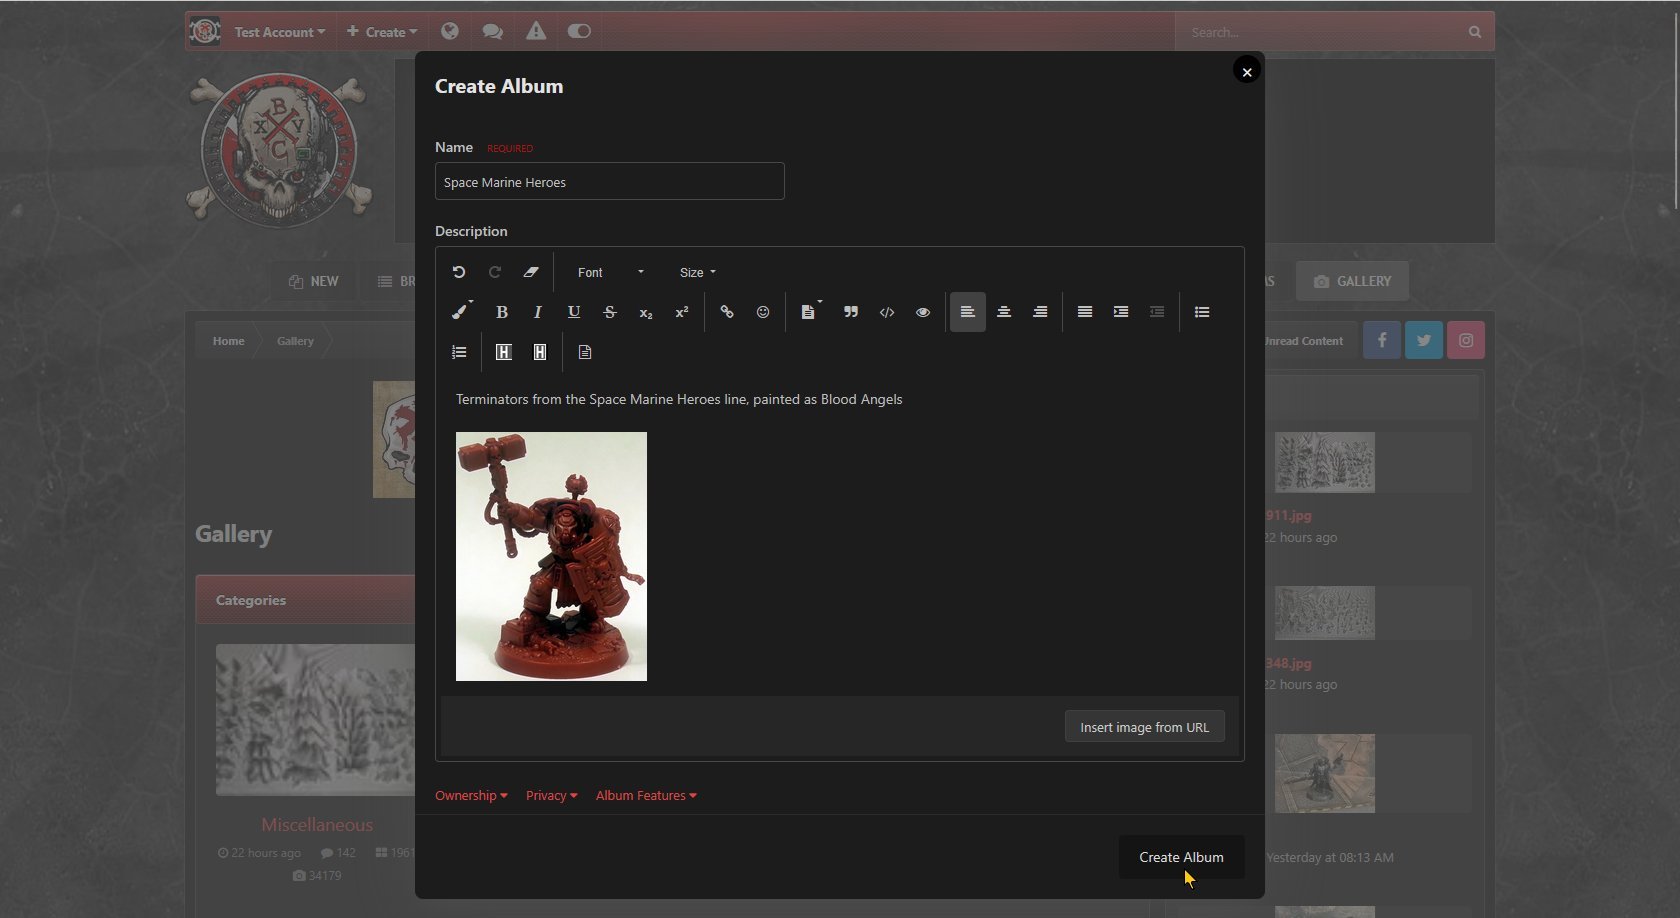Open the Test Account menu

tap(279, 32)
